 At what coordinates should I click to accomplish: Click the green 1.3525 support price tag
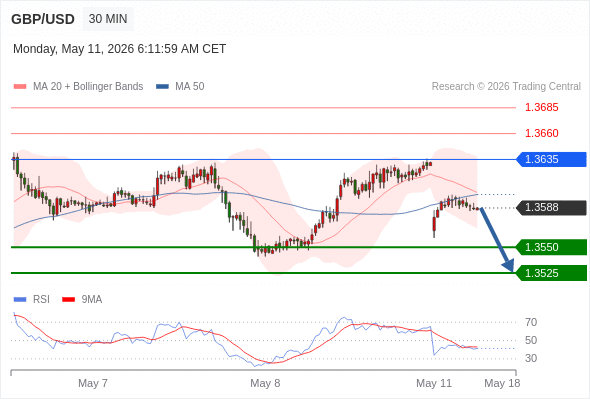tap(551, 273)
